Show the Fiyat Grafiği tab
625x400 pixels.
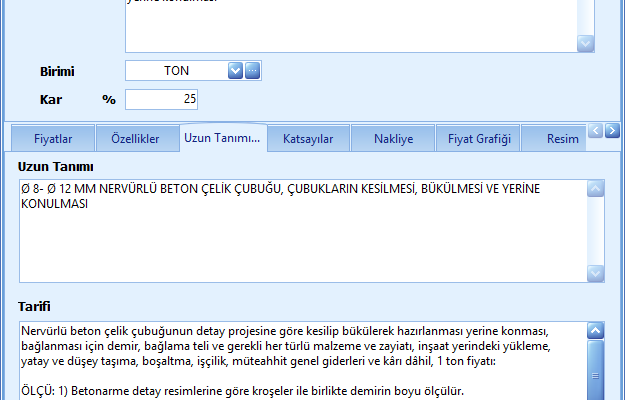tap(478, 139)
